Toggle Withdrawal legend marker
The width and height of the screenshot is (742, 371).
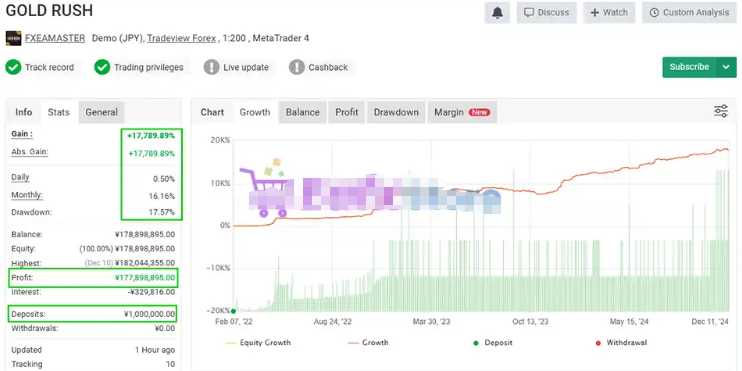[x=621, y=342]
